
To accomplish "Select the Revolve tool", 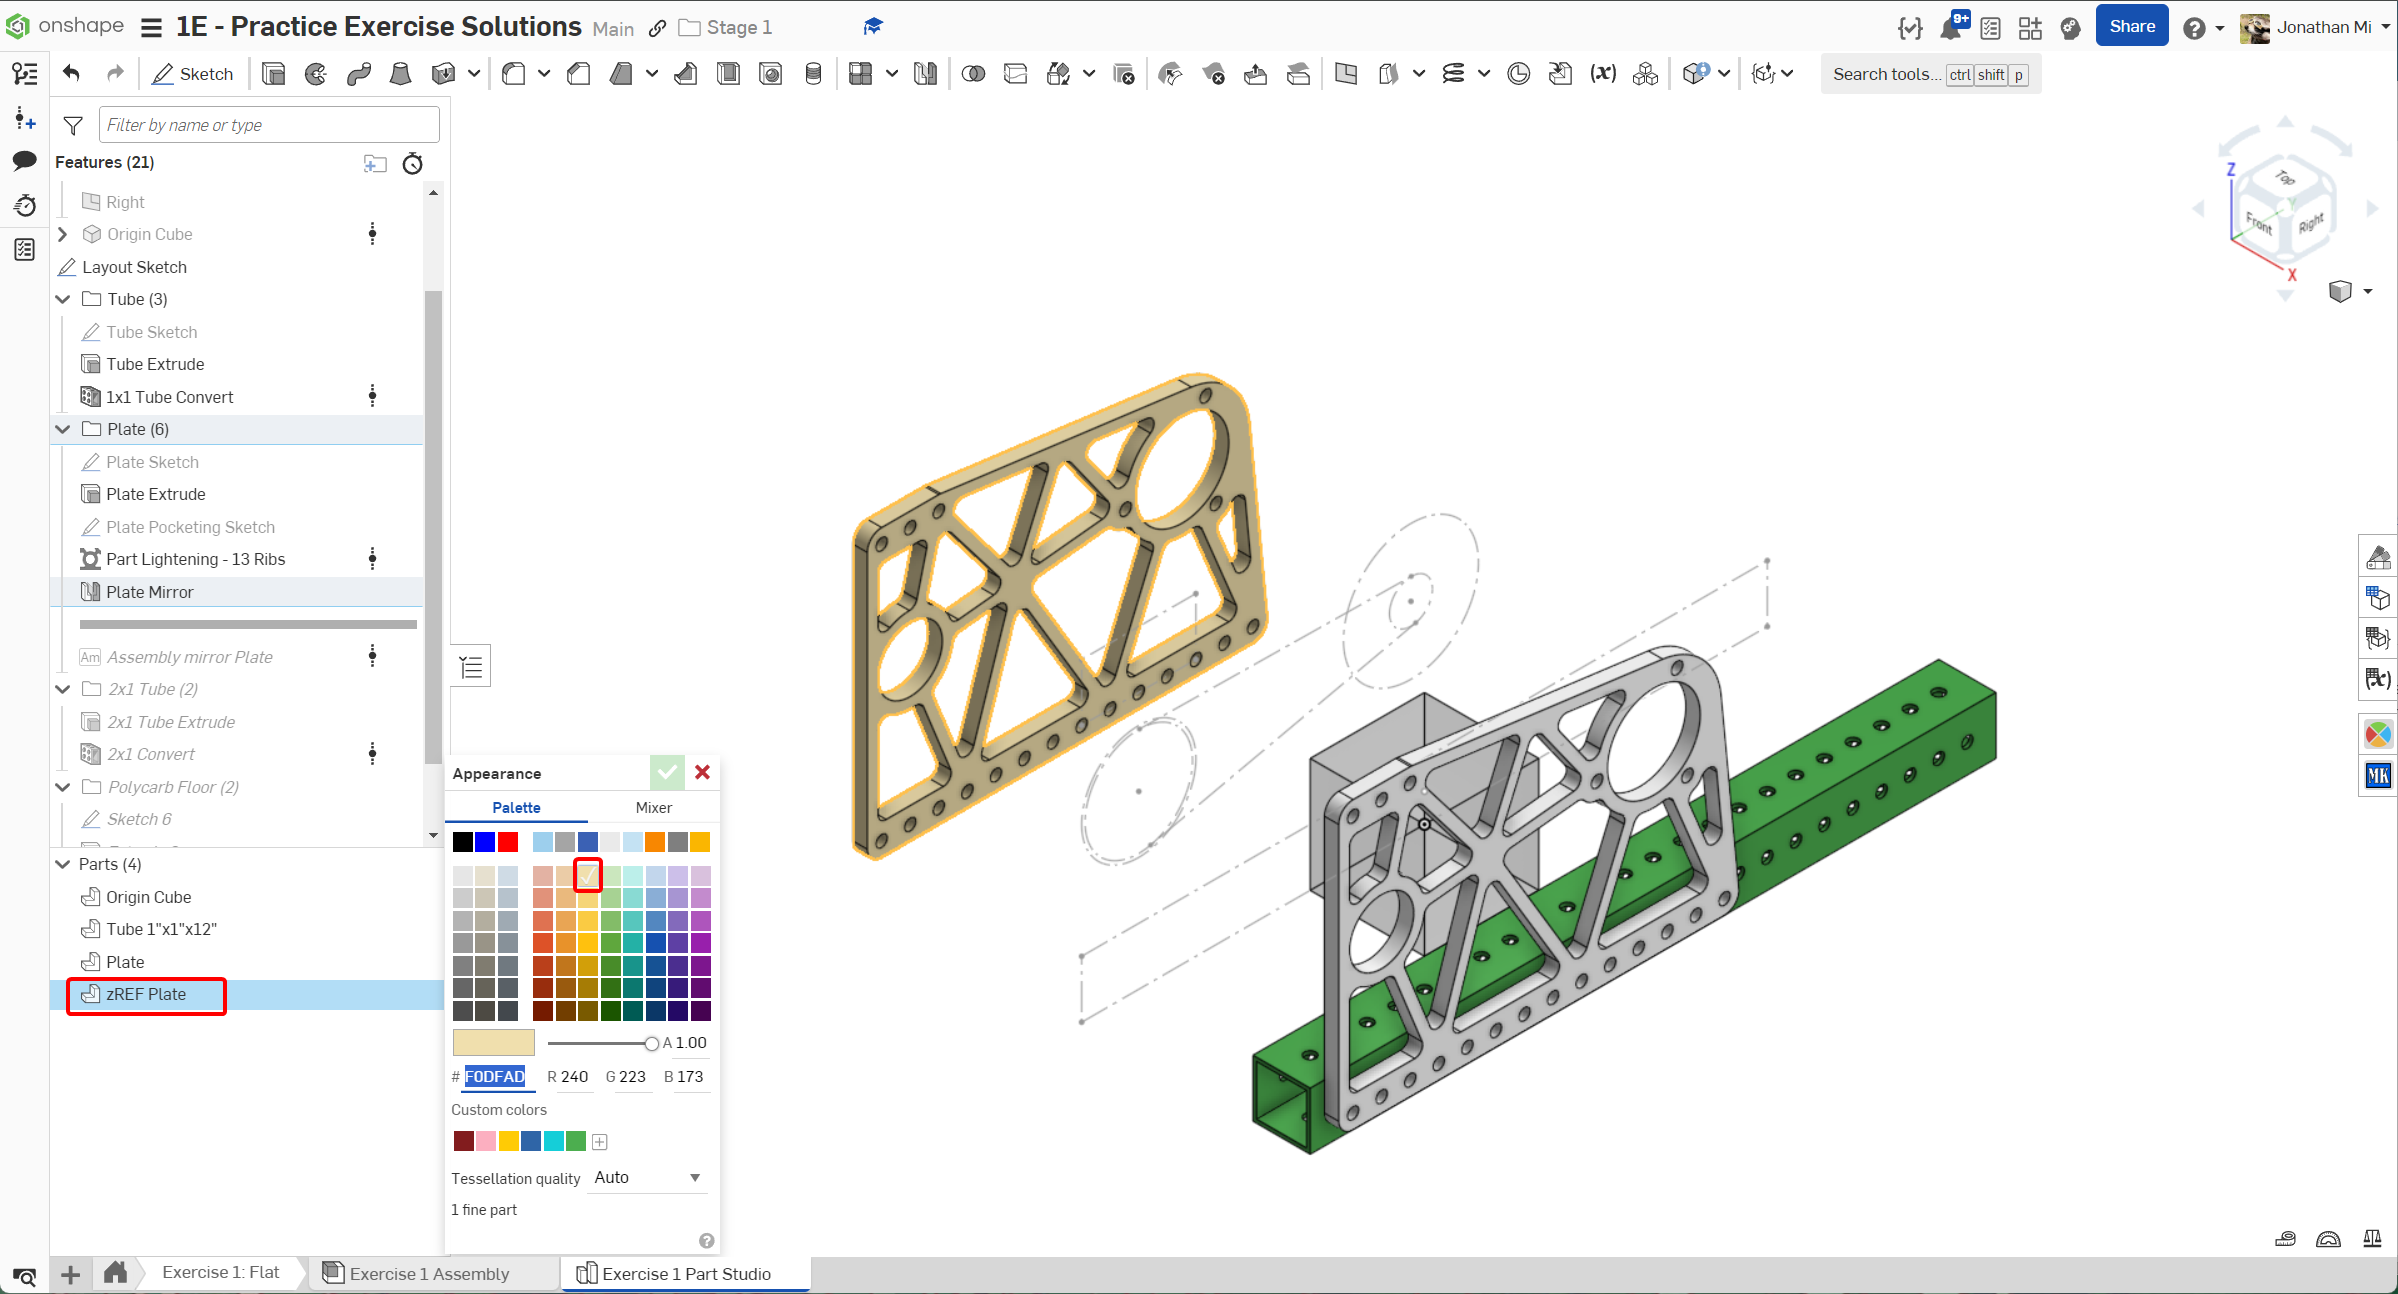I will point(316,74).
